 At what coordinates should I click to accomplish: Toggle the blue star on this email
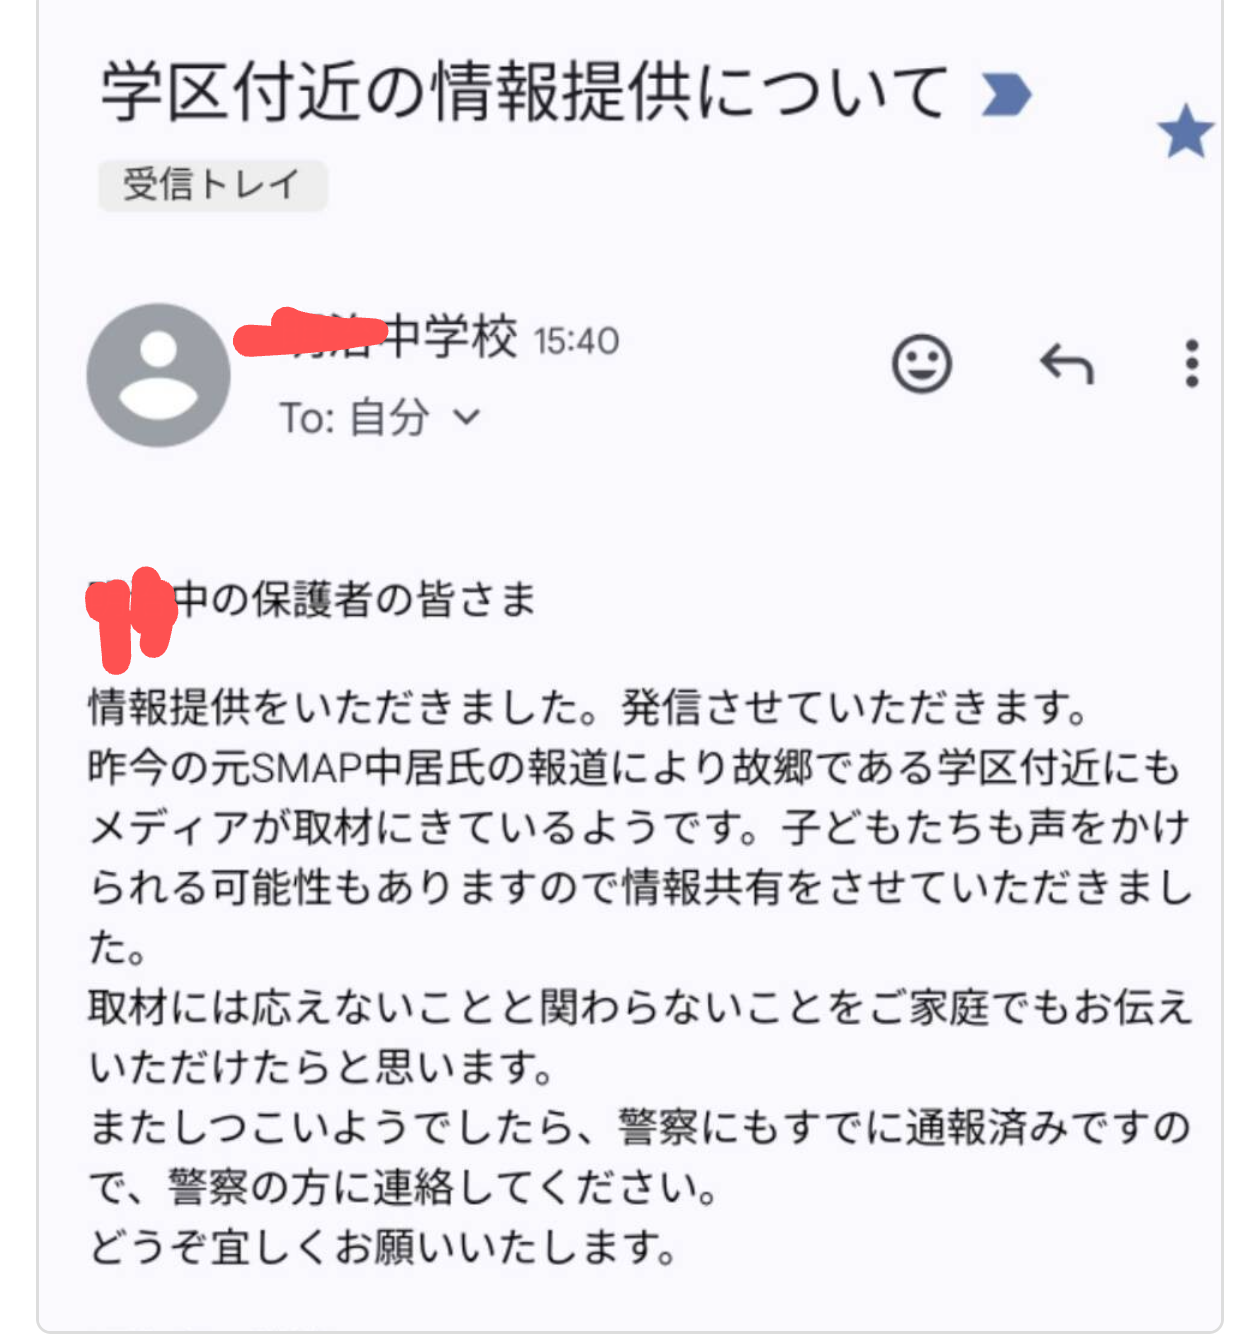(1185, 132)
